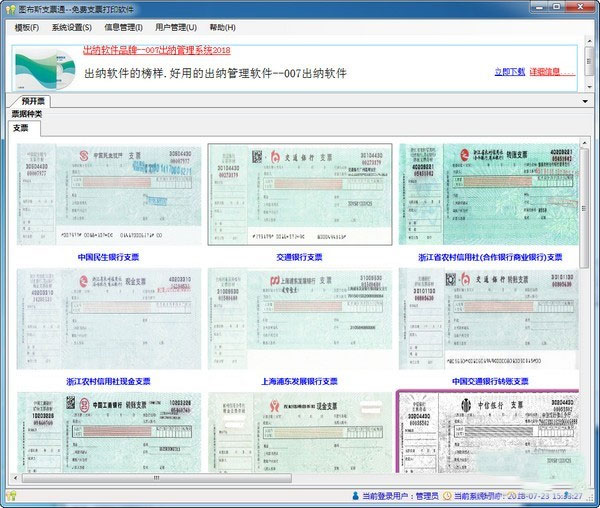
Task: Click the cheque list scroll up arrow
Action: 584,143
